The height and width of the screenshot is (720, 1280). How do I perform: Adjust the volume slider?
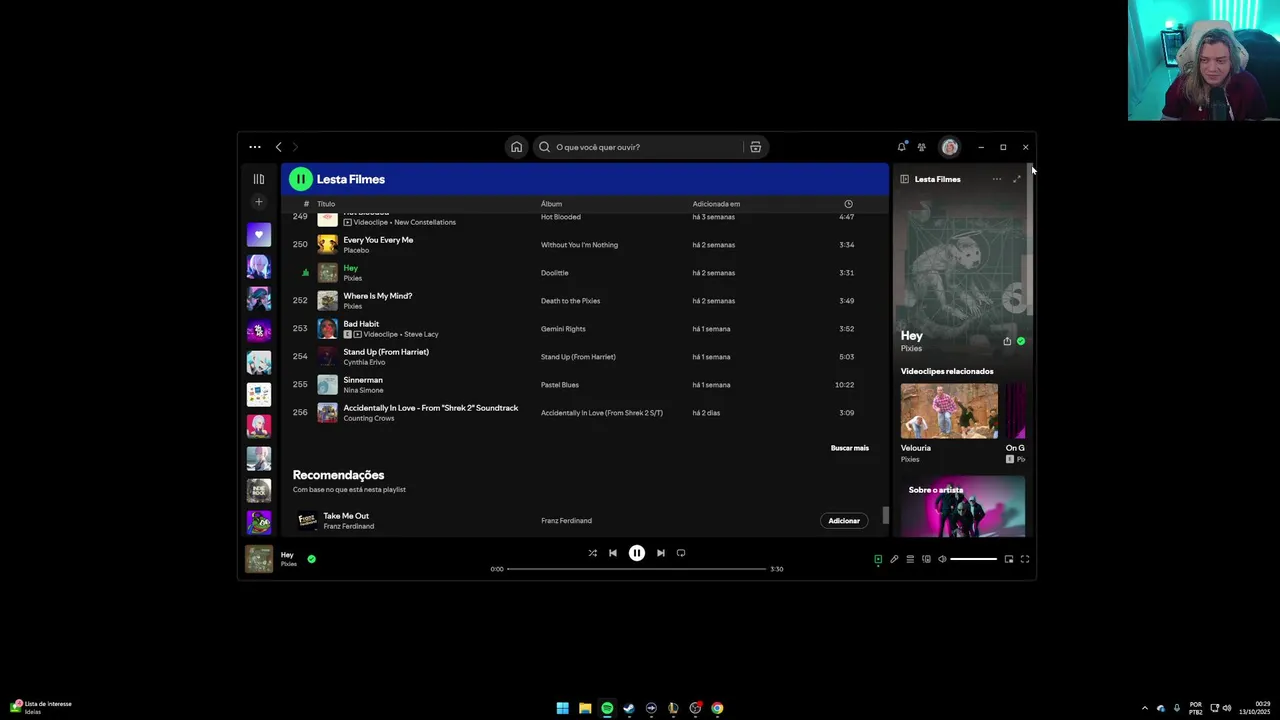[x=973, y=559]
